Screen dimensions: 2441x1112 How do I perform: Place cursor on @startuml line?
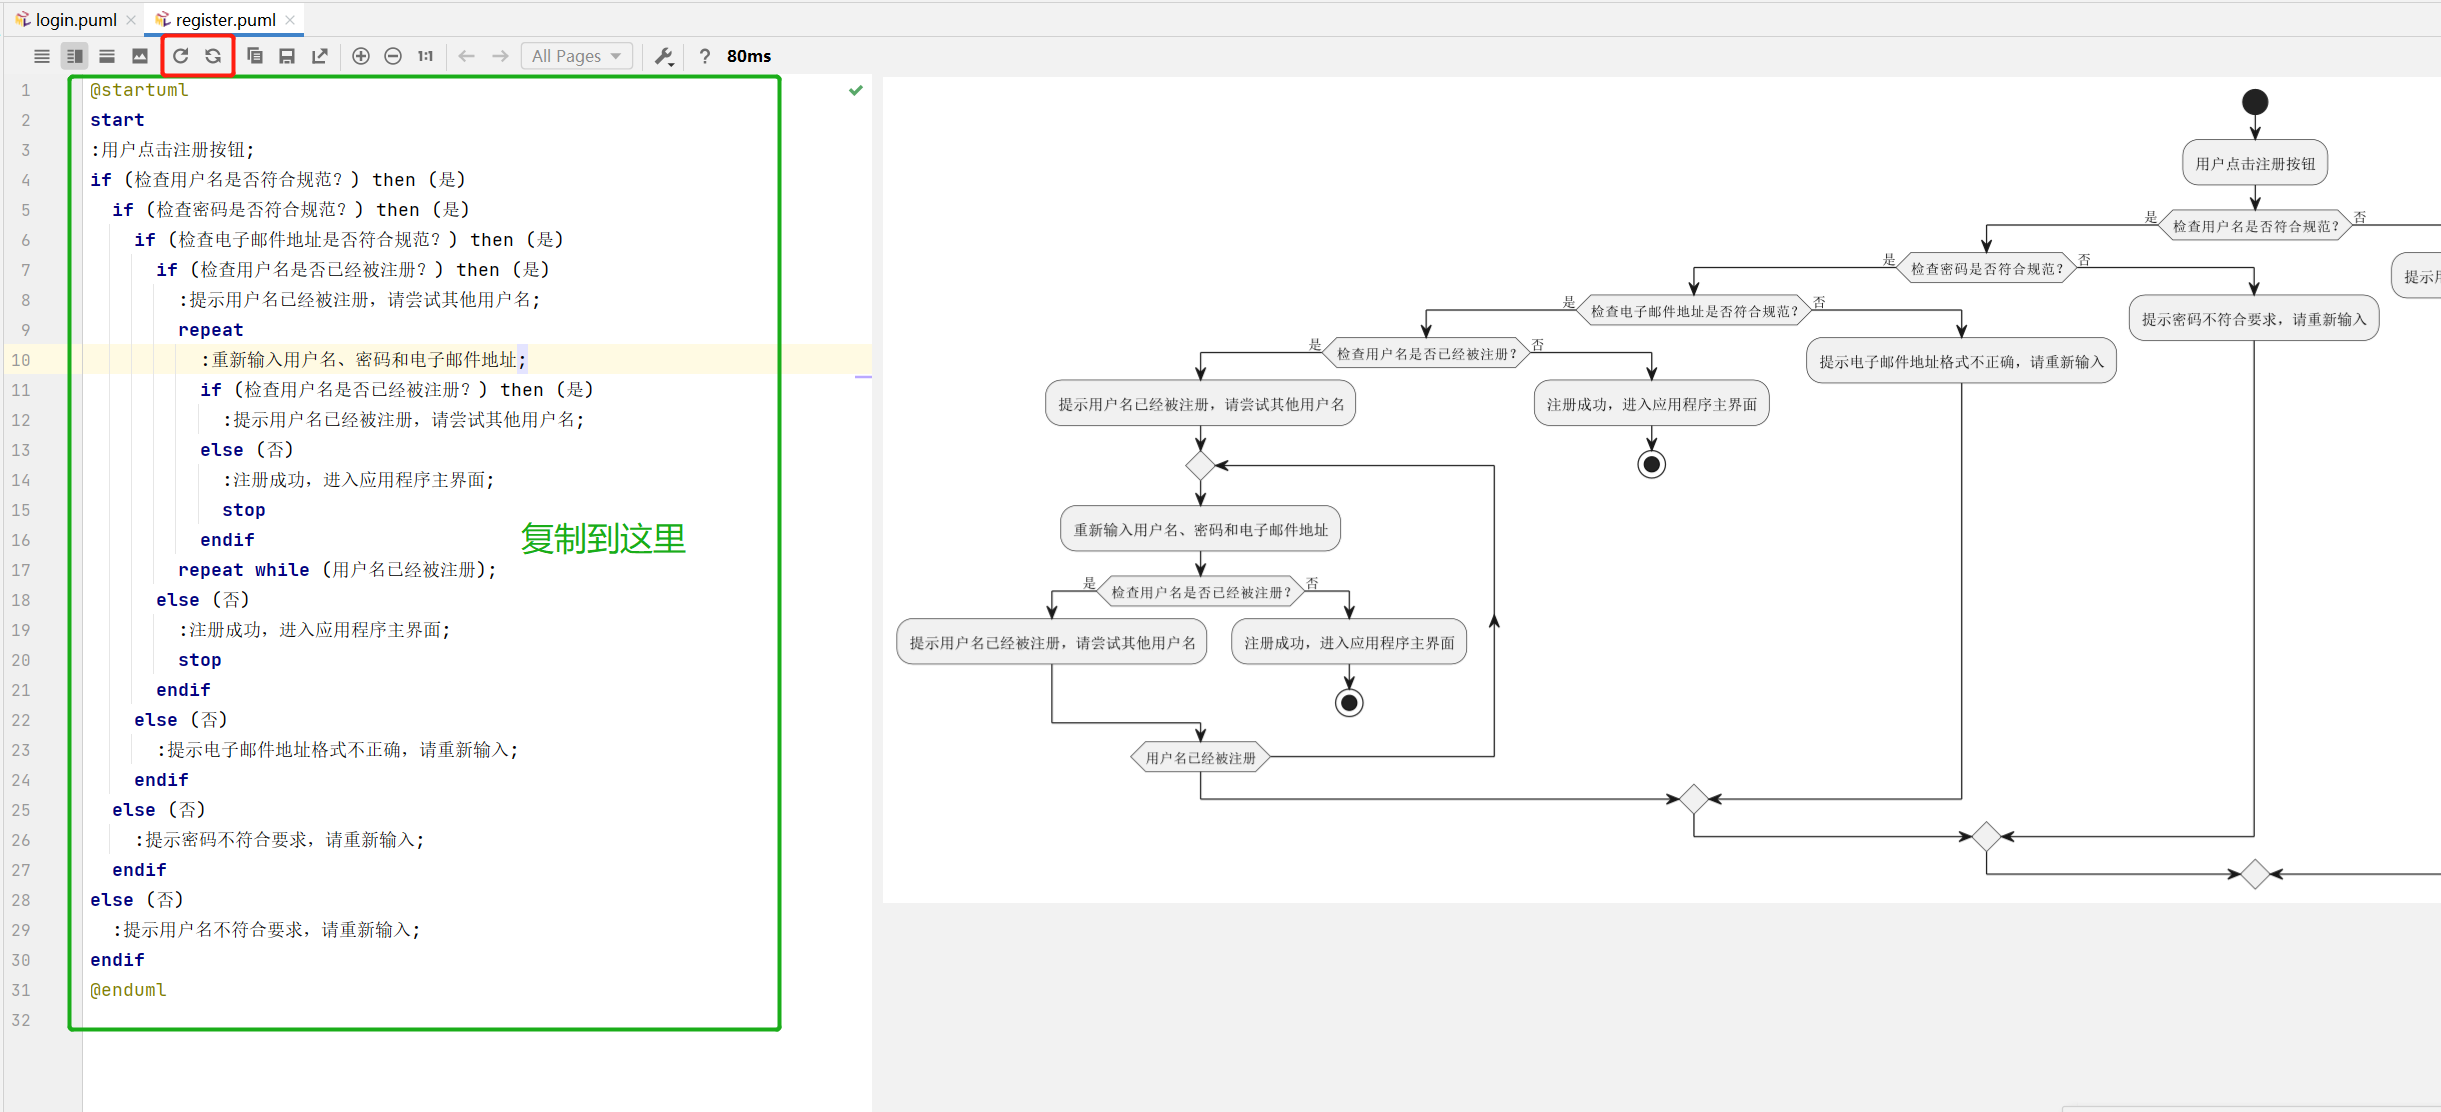click(139, 90)
